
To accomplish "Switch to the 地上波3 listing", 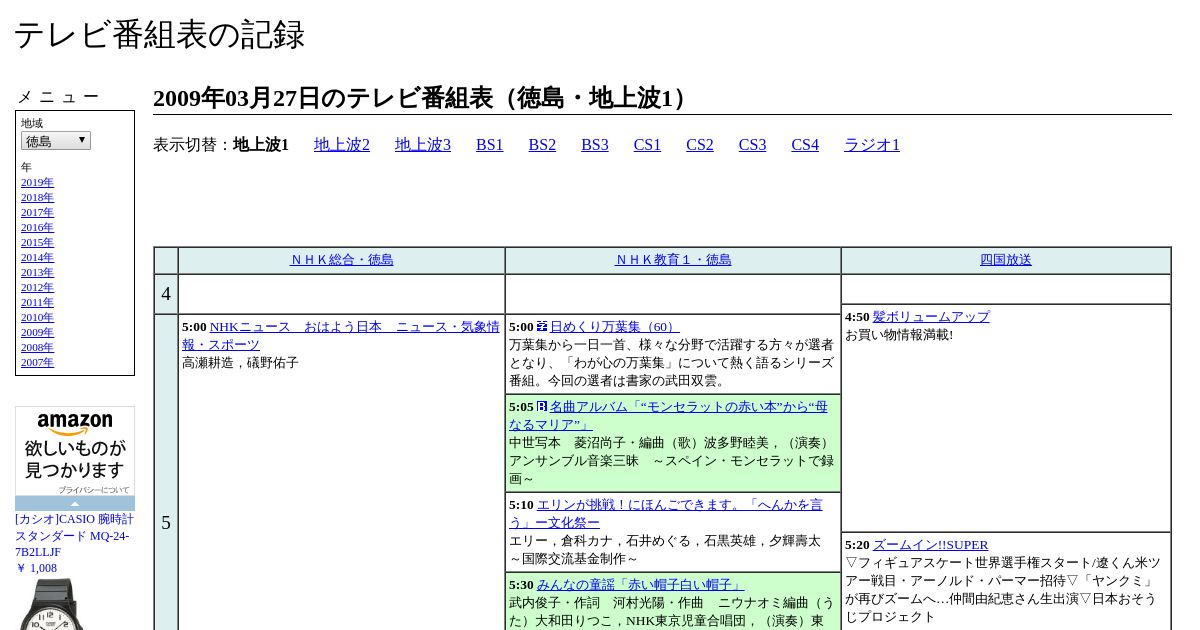I will pos(423,145).
